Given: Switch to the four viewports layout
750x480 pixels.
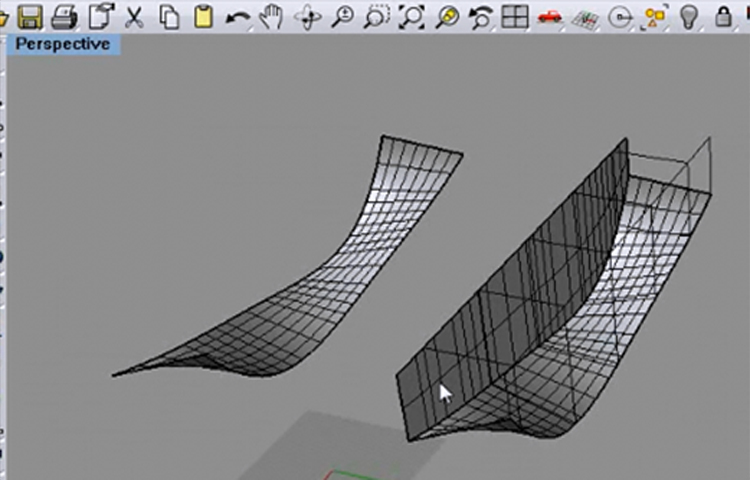Looking at the screenshot, I should click(514, 16).
